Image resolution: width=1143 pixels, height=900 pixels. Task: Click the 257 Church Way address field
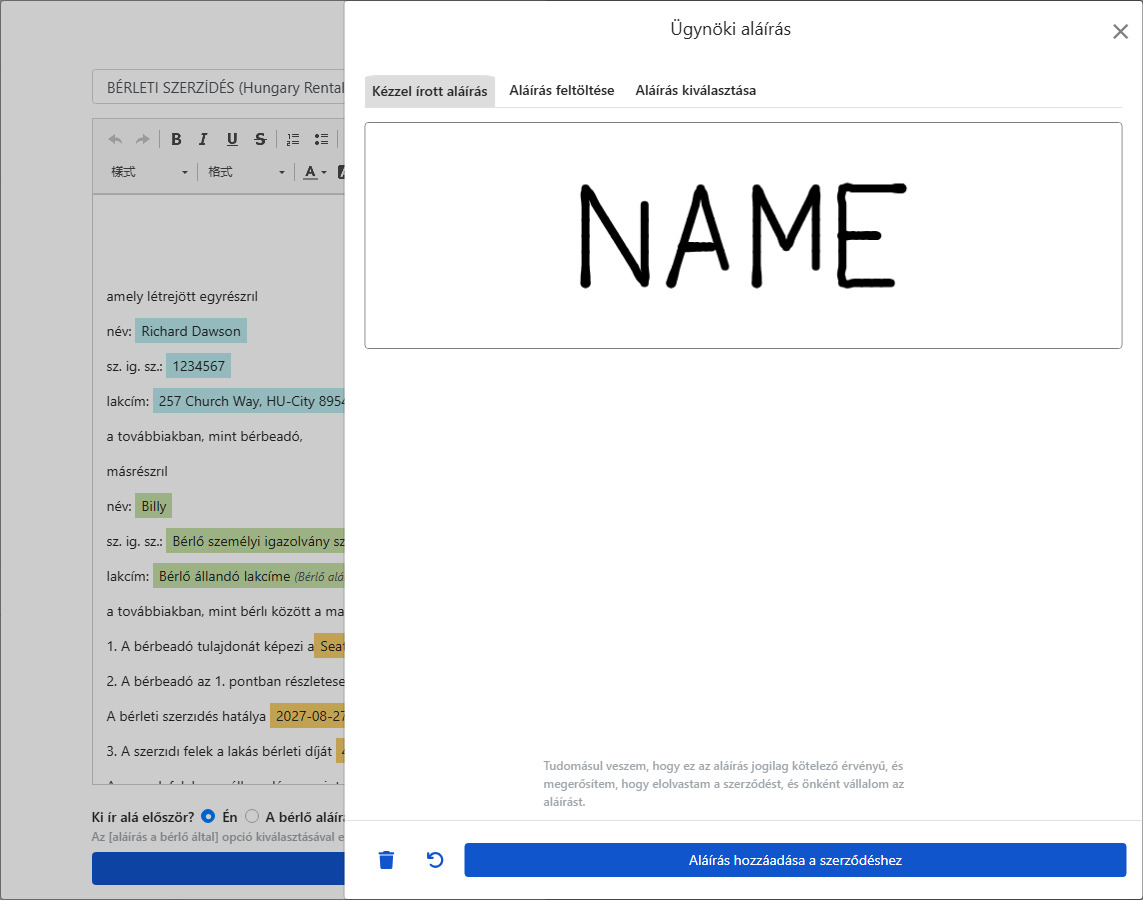pos(249,401)
